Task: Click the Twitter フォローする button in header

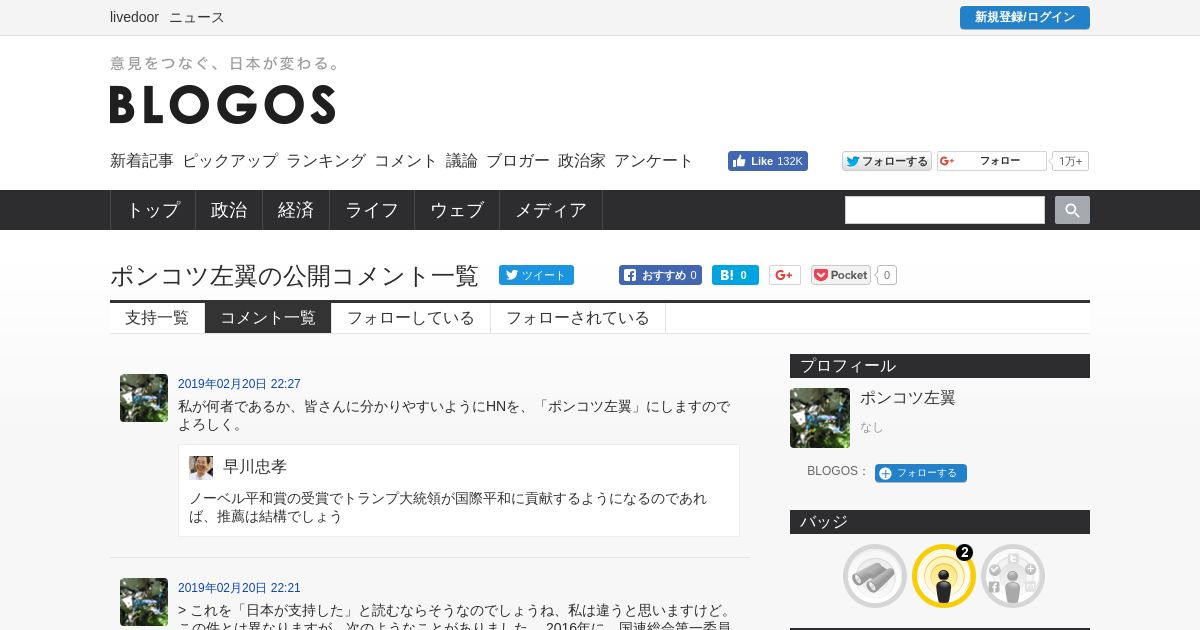Action: [886, 161]
